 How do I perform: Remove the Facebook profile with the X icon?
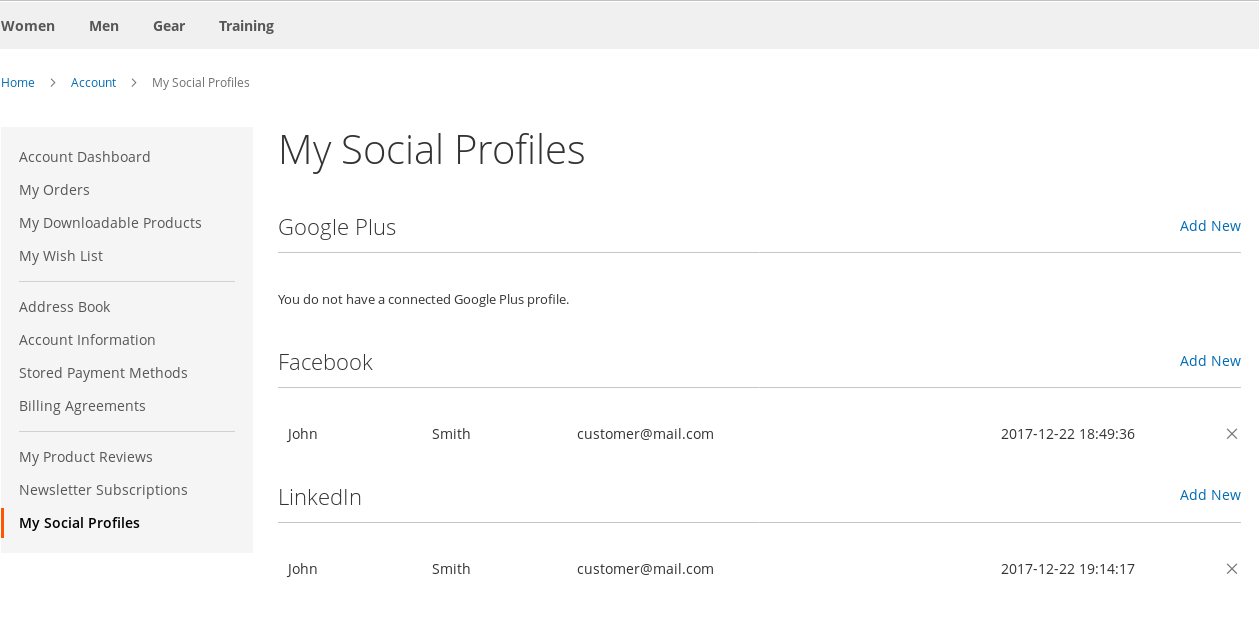pos(1232,434)
